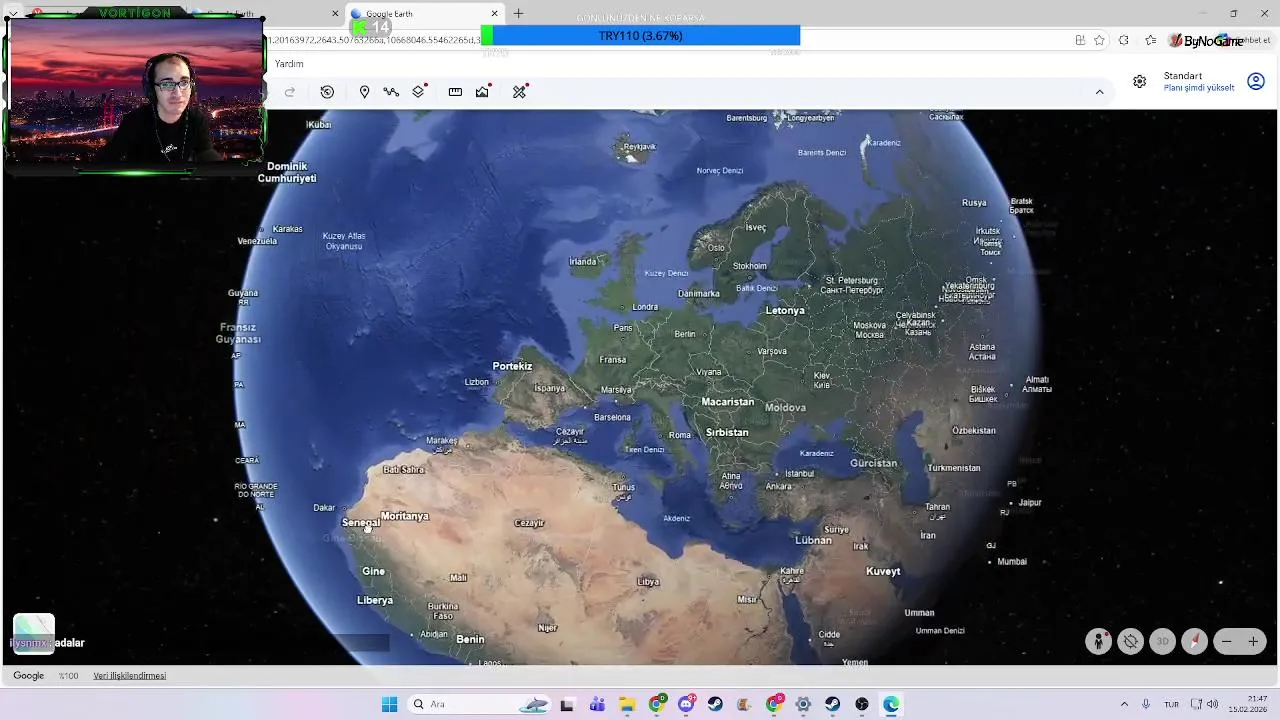Click the 'Stokholm' city label
The height and width of the screenshot is (720, 1280).
click(x=750, y=266)
